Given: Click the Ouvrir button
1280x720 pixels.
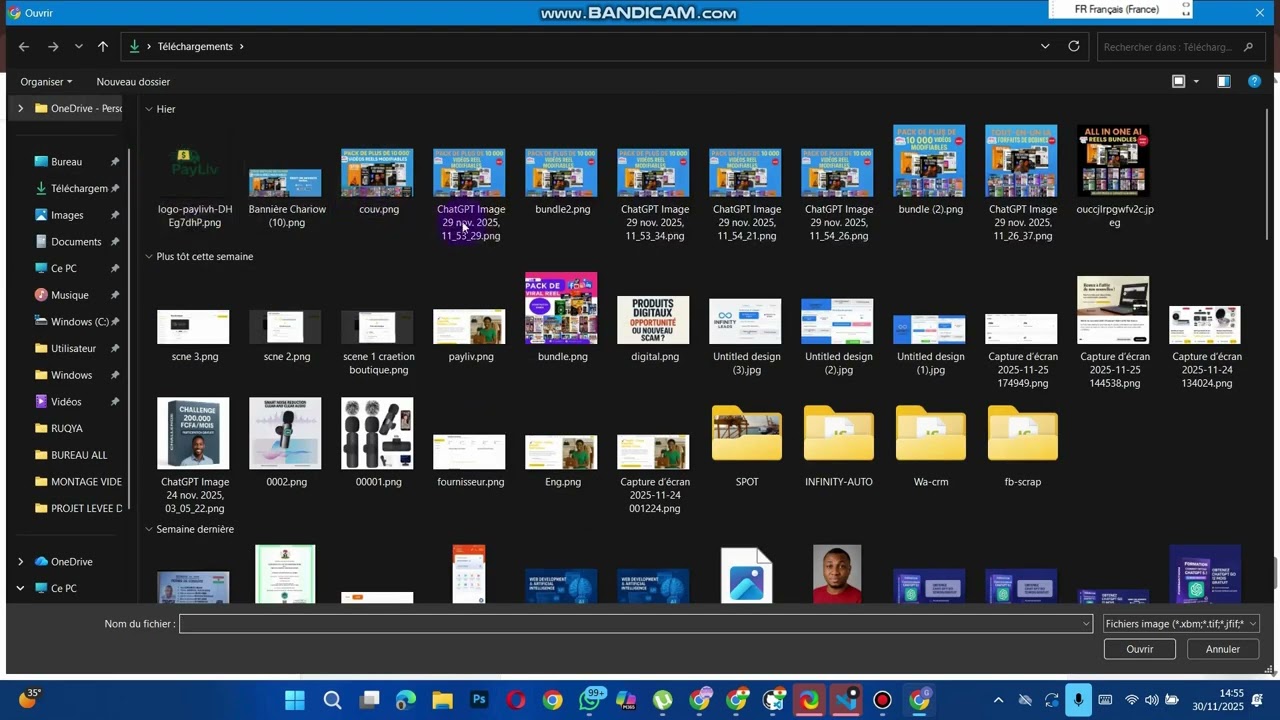Looking at the screenshot, I should coord(1139,649).
